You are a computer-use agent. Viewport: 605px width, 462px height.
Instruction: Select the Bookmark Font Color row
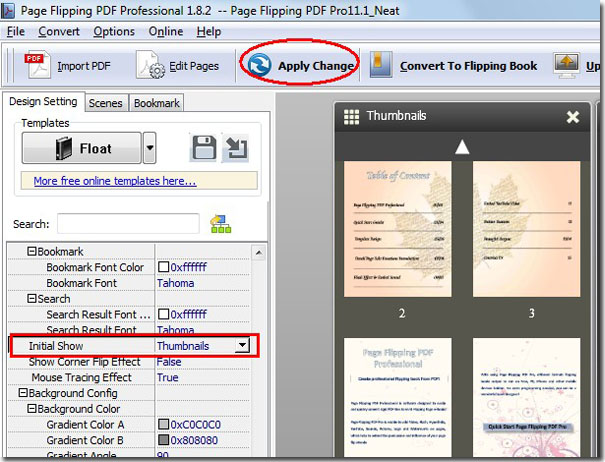[129, 267]
